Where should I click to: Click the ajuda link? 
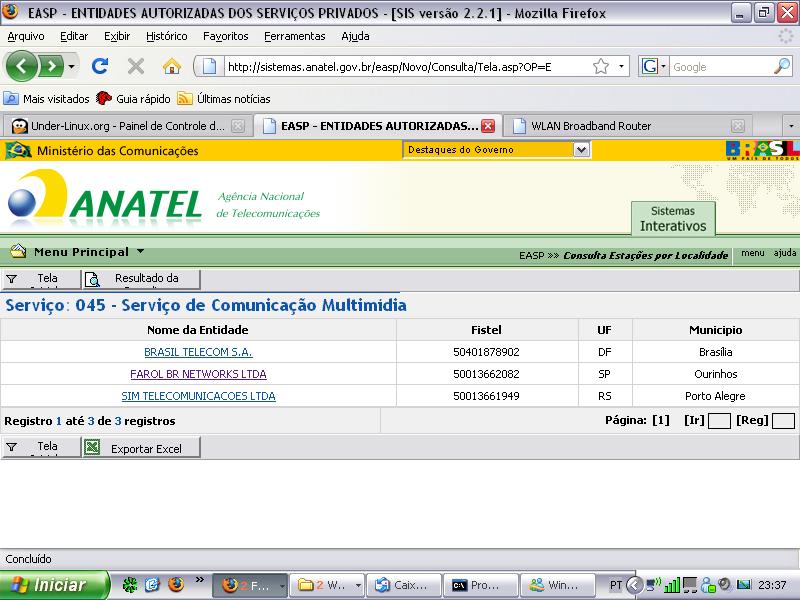pos(785,253)
